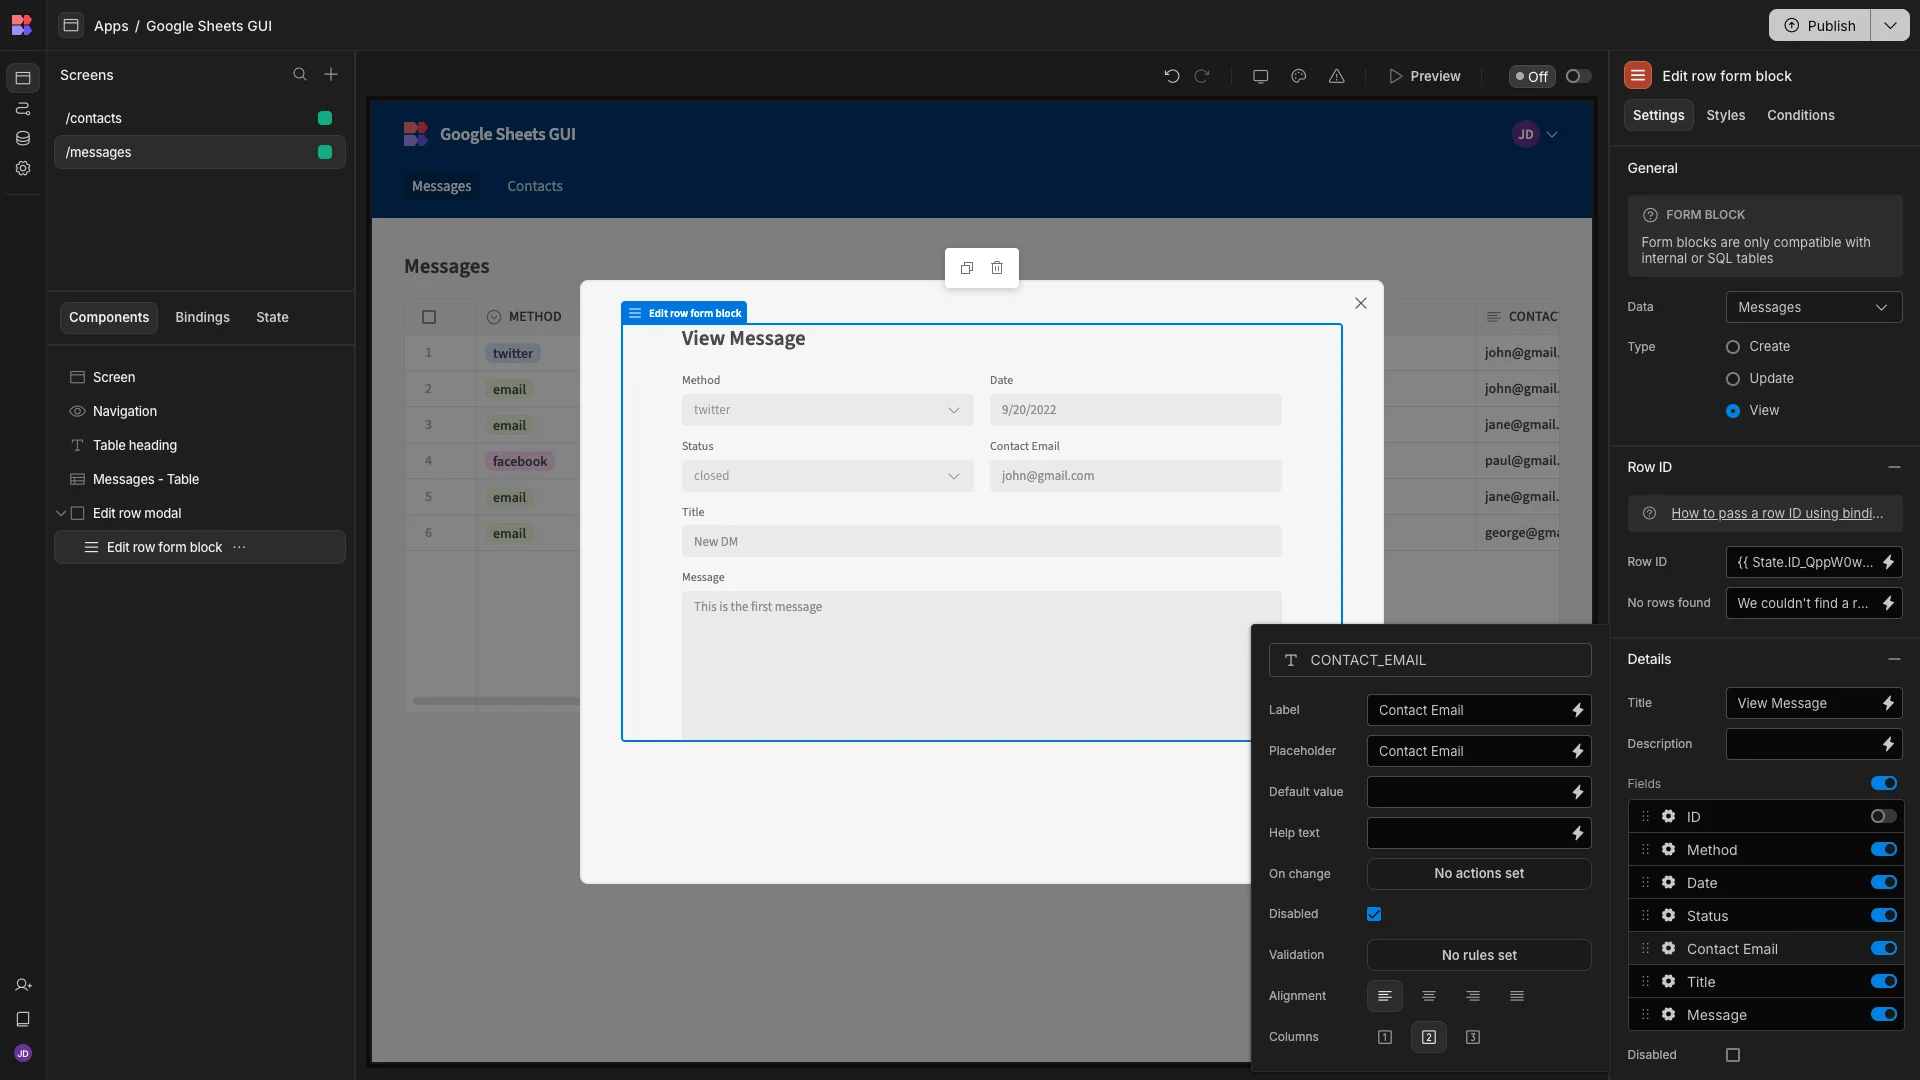Screen dimensions: 1920x1080
Task: Delete the selected component via trash icon
Action: click(x=997, y=268)
